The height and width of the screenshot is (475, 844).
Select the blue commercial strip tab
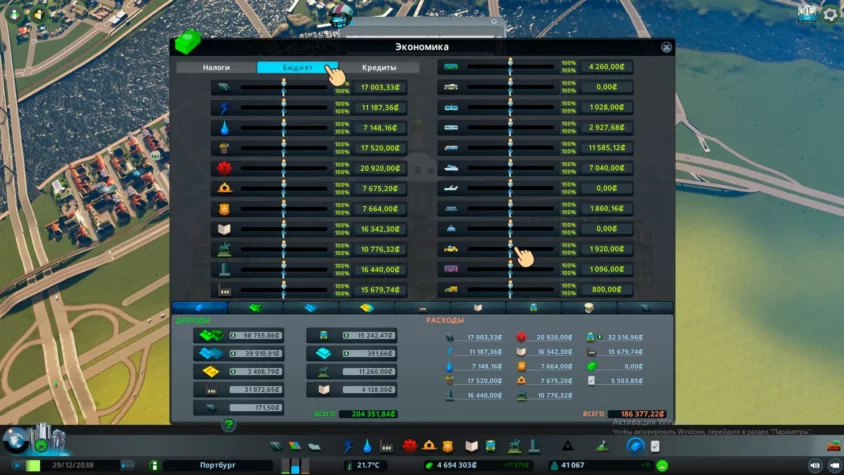pos(311,308)
